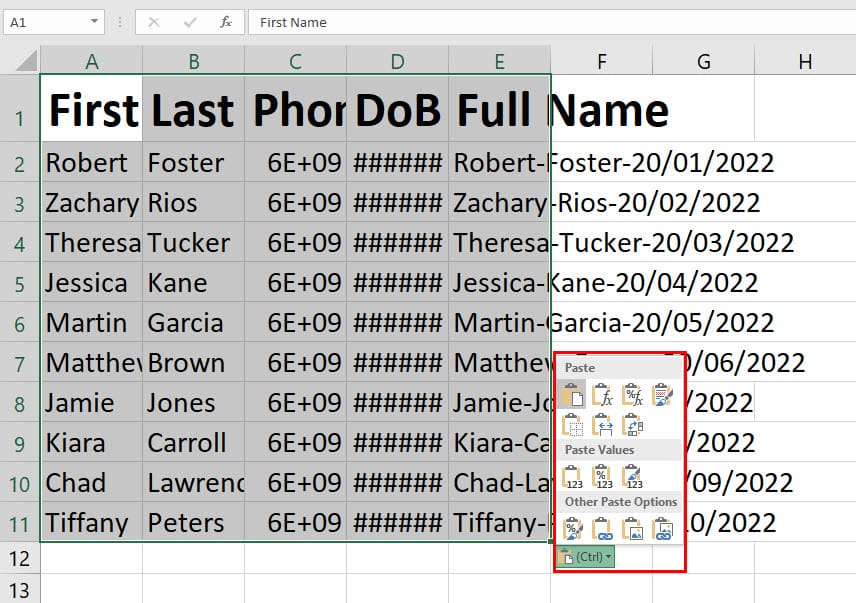Click the cell containing Chad in column A
This screenshot has height=603, width=856.
point(91,482)
